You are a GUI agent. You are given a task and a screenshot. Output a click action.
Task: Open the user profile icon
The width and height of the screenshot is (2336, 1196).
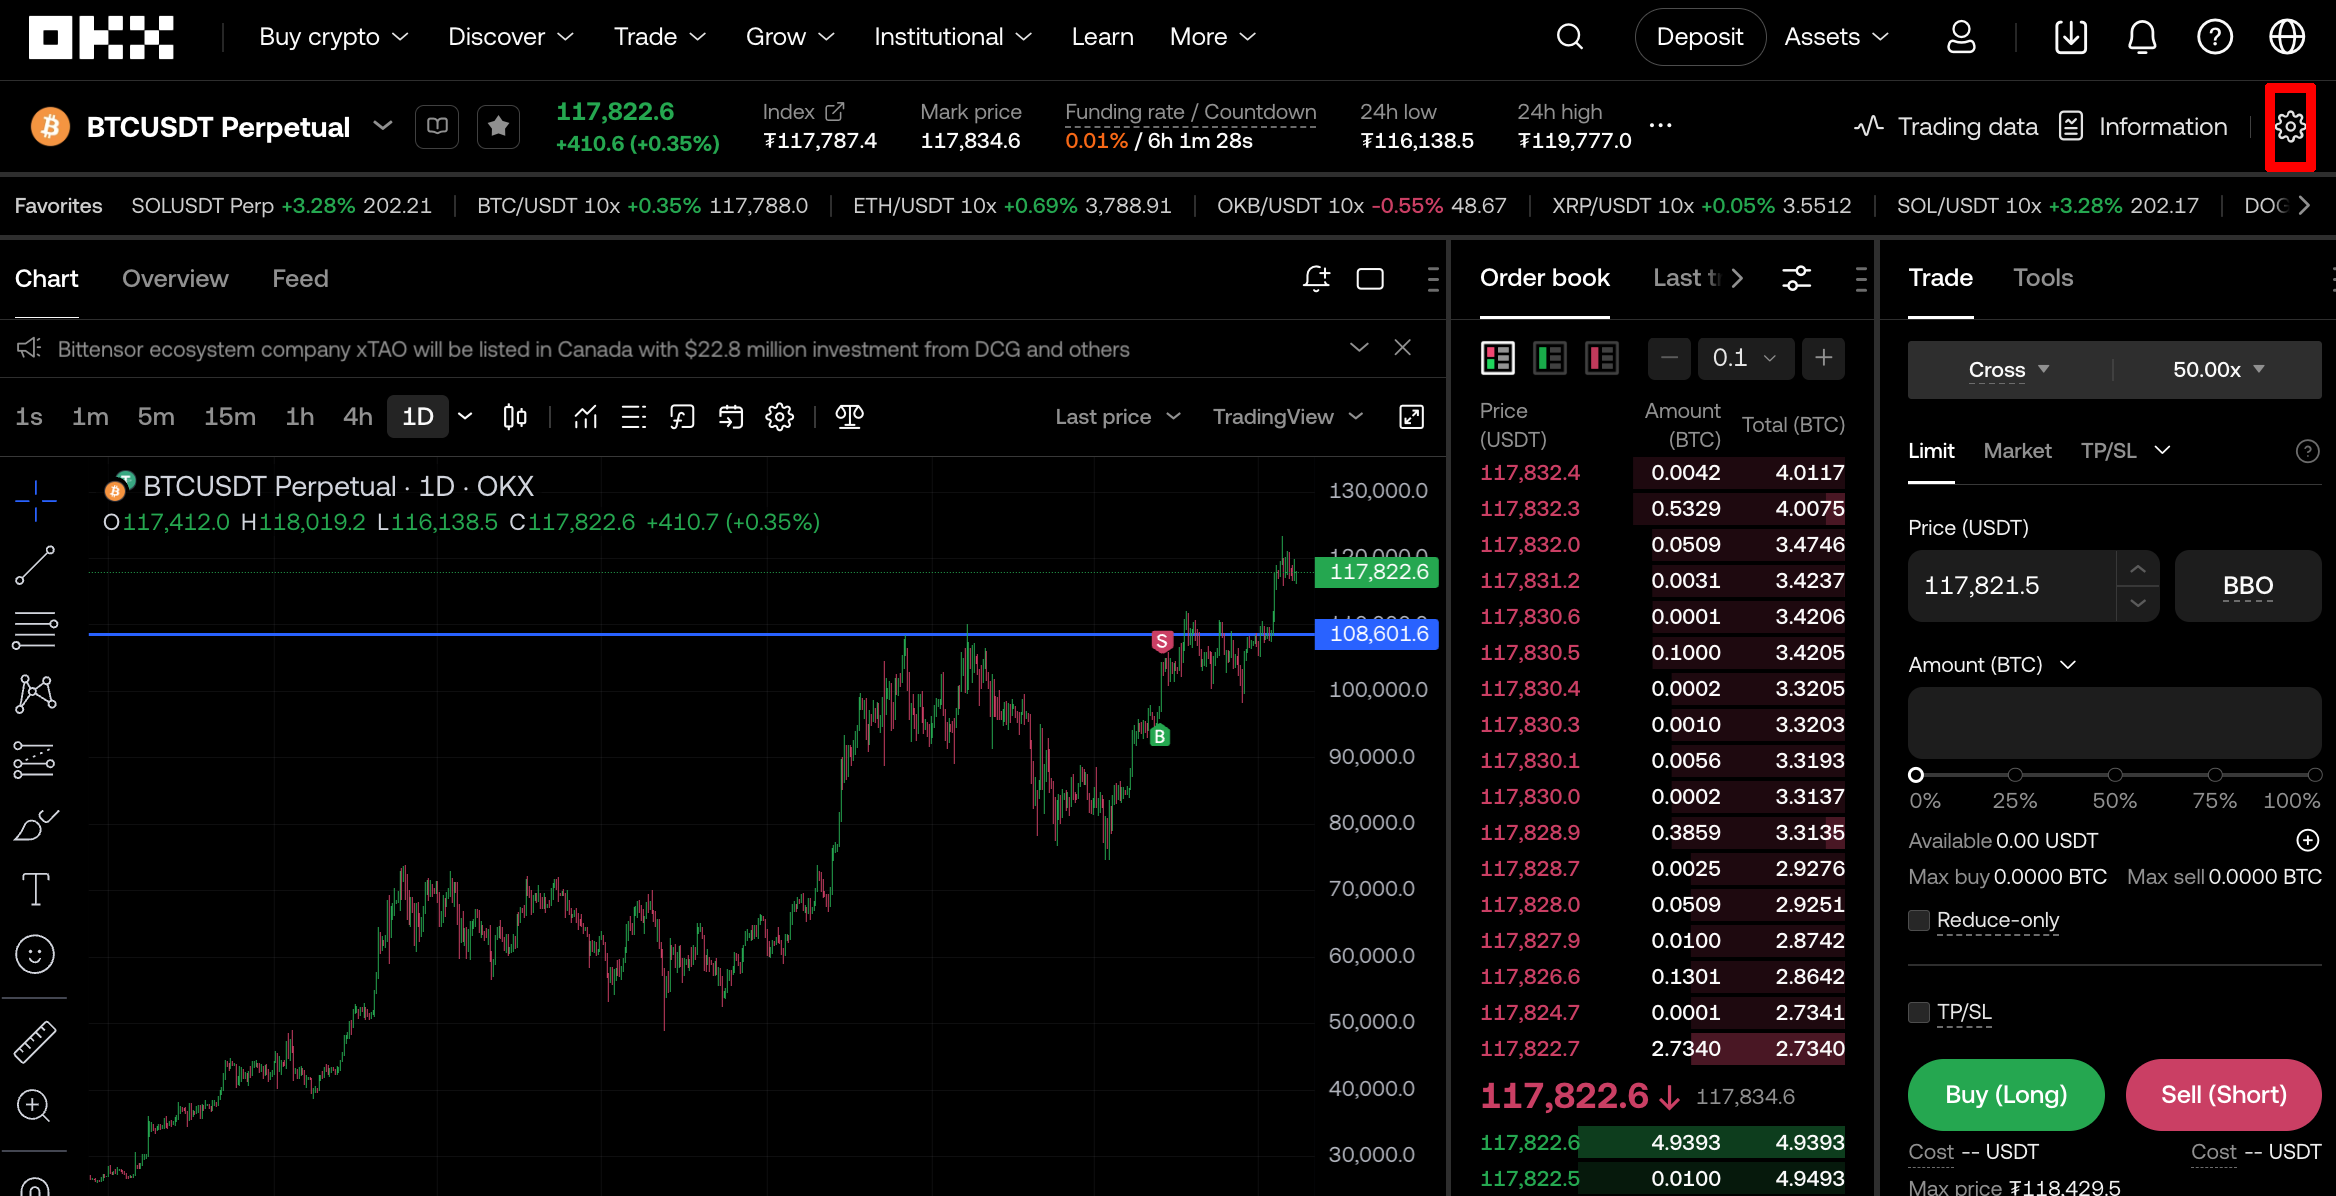[x=1961, y=37]
